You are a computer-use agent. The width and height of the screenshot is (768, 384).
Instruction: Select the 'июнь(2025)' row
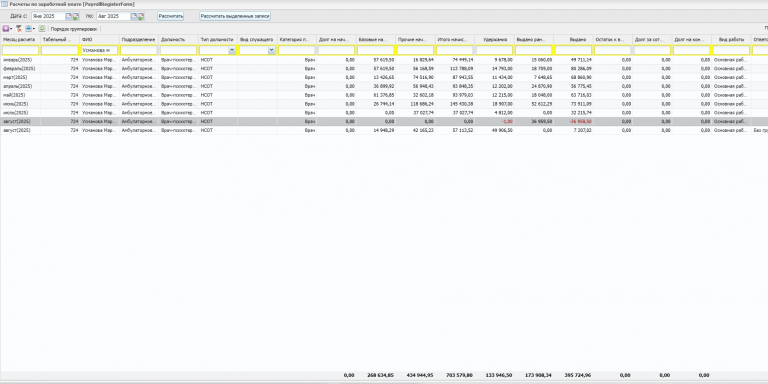click(x=384, y=104)
